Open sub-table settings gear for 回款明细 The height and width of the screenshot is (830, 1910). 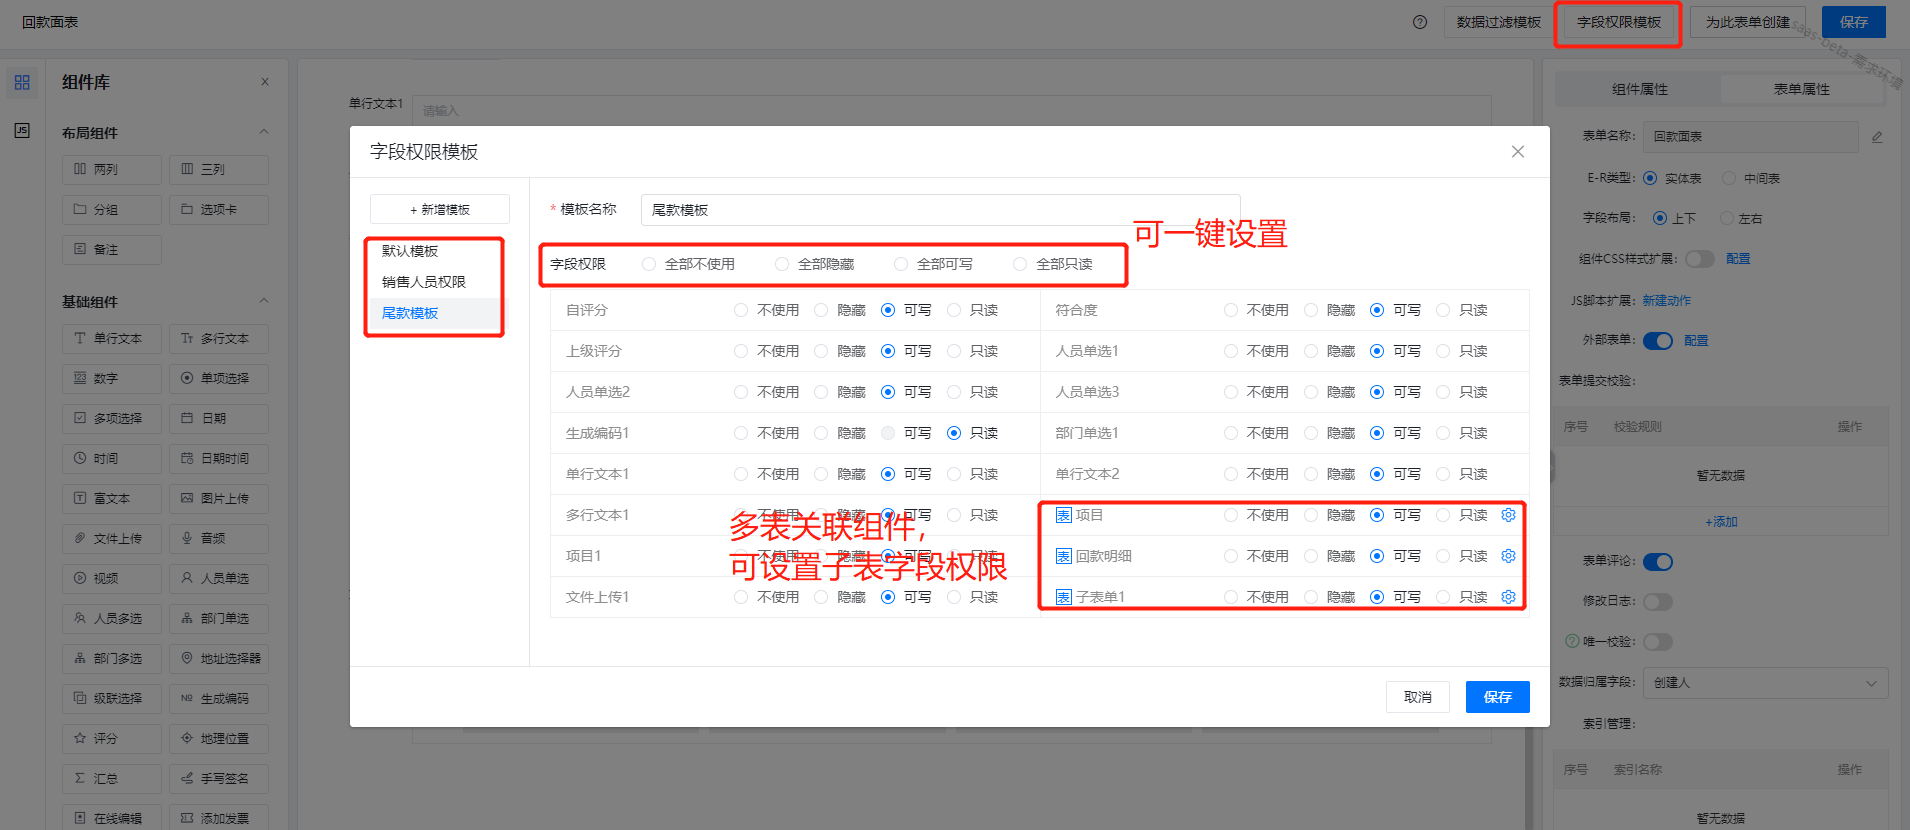pos(1508,556)
